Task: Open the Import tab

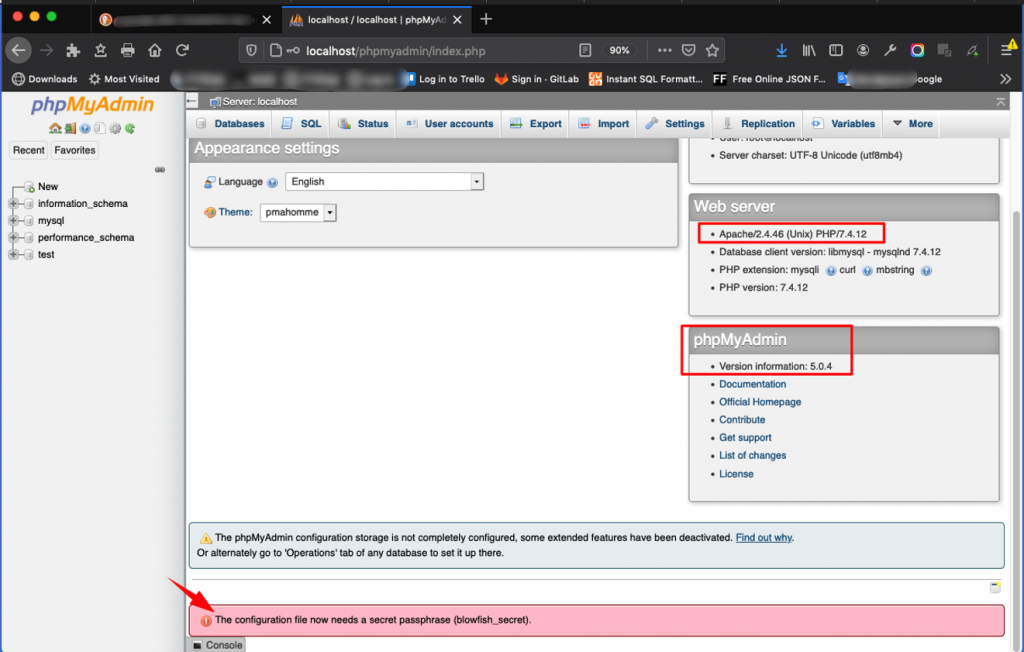Action: 603,123
